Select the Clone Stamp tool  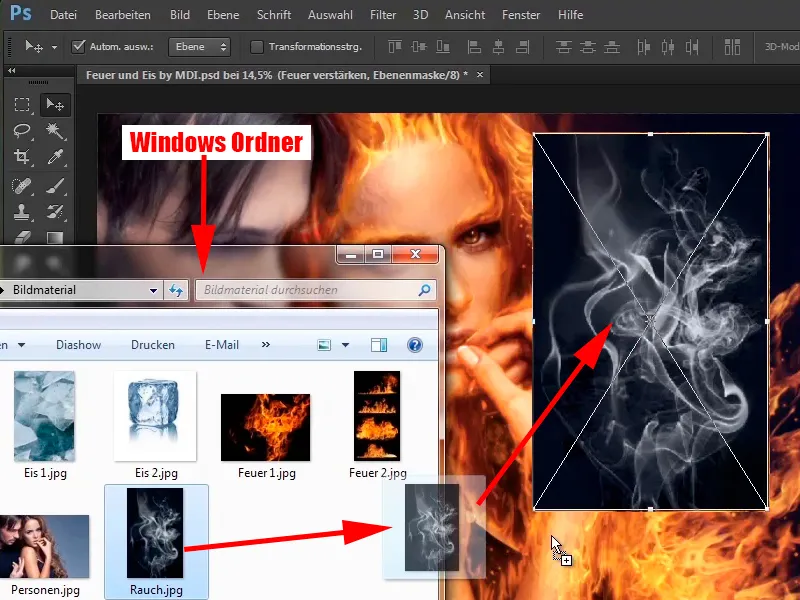tap(22, 212)
